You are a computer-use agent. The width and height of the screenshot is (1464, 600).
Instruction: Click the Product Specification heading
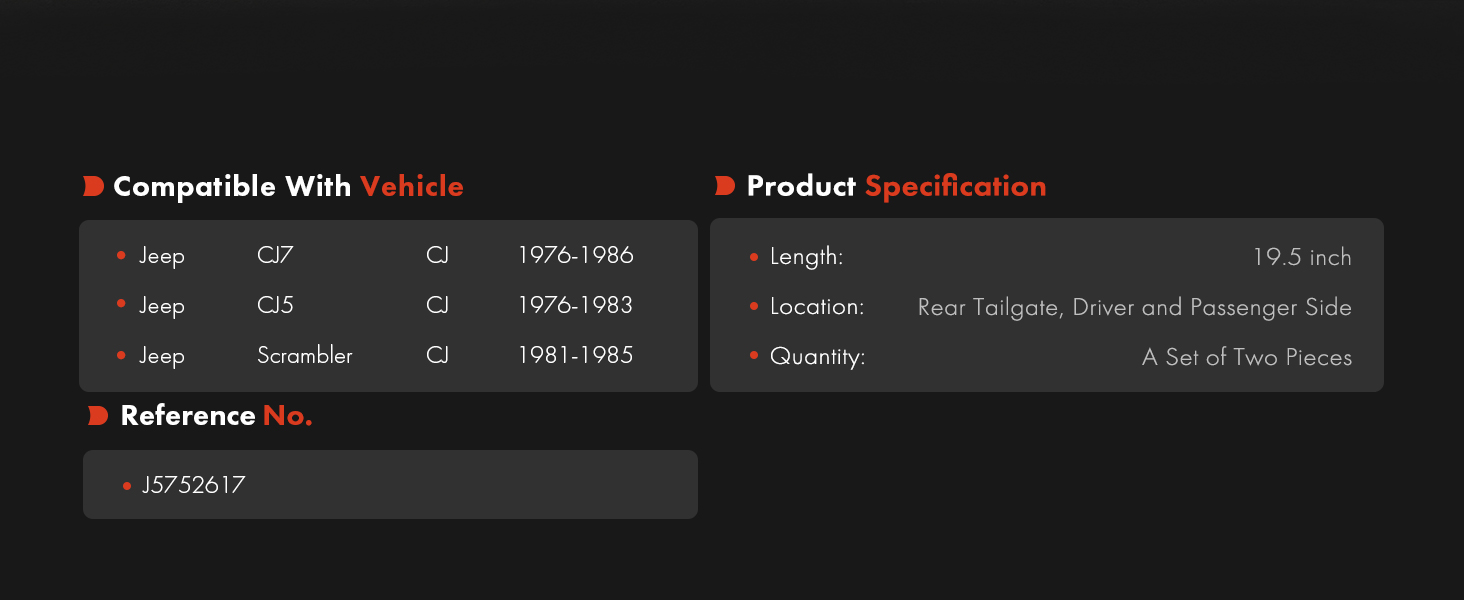[896, 186]
